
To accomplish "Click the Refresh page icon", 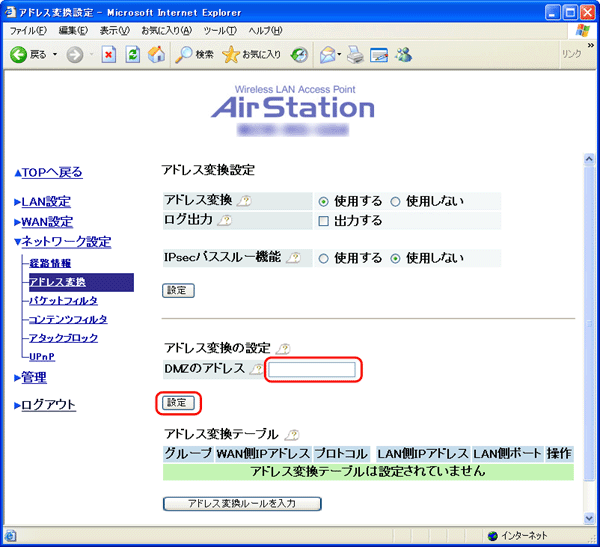I will pos(132,54).
